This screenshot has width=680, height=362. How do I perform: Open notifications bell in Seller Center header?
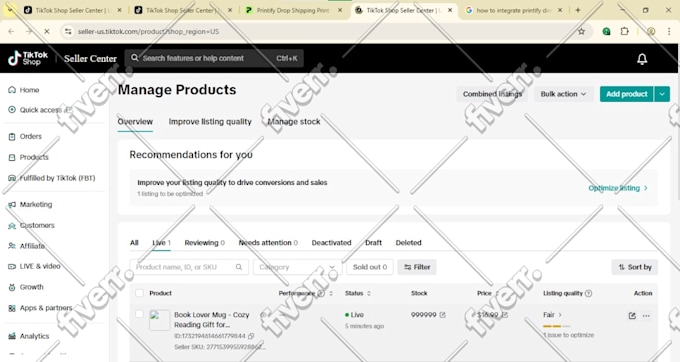pos(642,59)
